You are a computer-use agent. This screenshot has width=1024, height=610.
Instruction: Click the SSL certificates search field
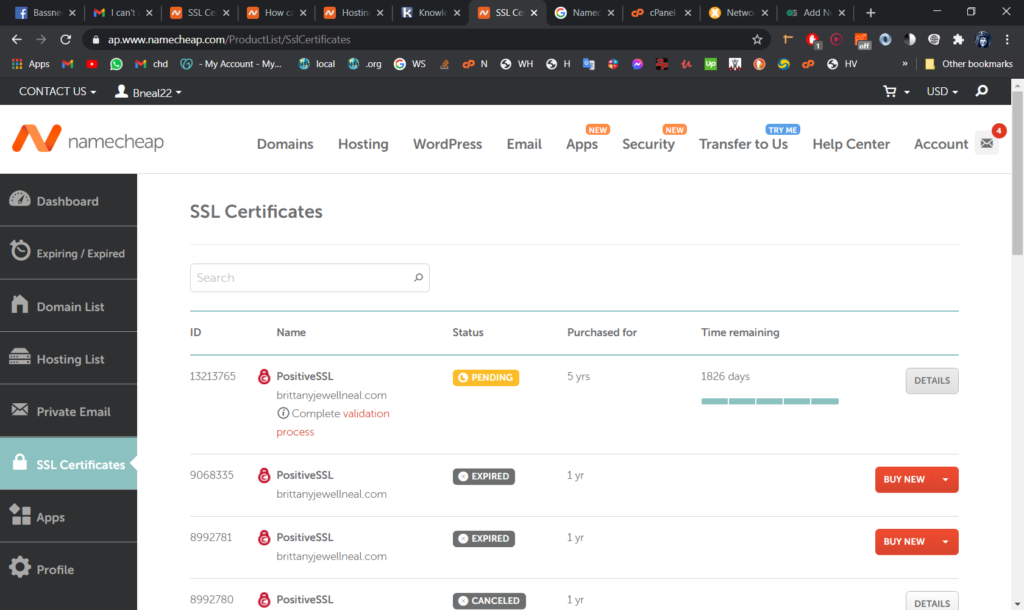click(300, 278)
